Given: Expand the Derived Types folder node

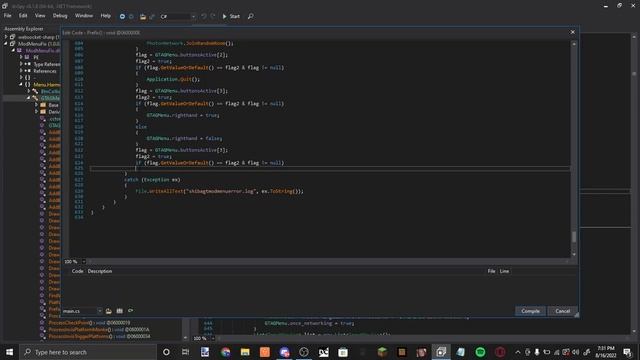Looking at the screenshot, I should point(36,111).
